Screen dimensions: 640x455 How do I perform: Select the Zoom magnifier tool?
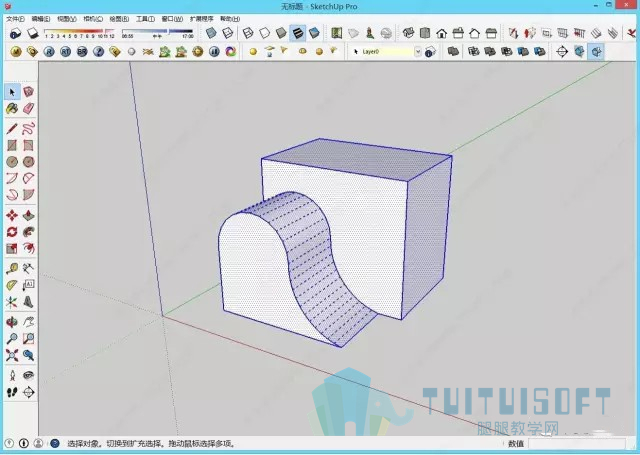(x=12, y=338)
